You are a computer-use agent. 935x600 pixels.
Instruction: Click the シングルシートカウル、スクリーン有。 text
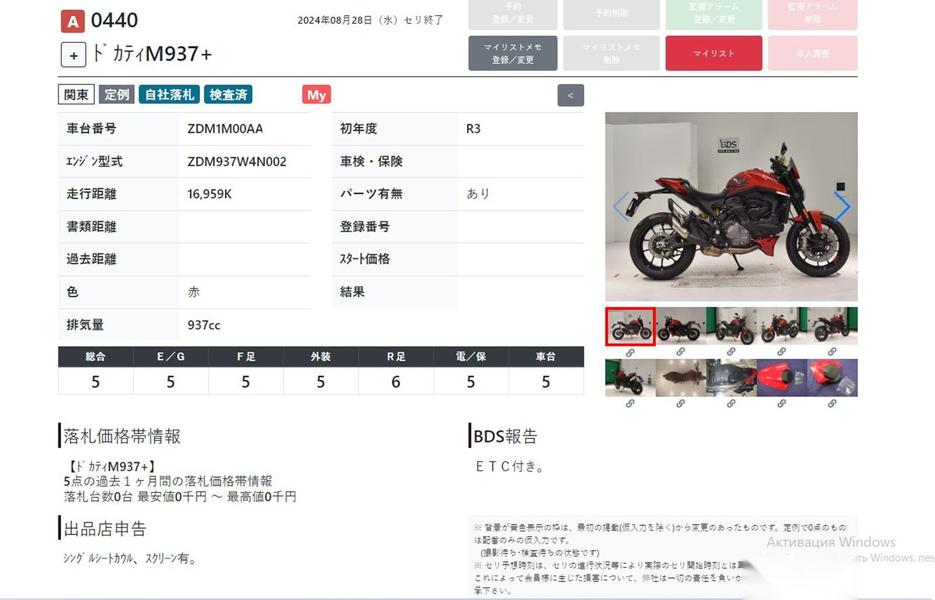tap(130, 558)
